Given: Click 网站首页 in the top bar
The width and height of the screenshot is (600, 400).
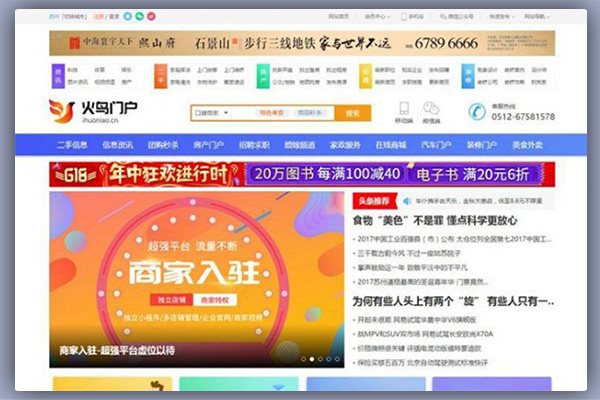Looking at the screenshot, I should (338, 17).
